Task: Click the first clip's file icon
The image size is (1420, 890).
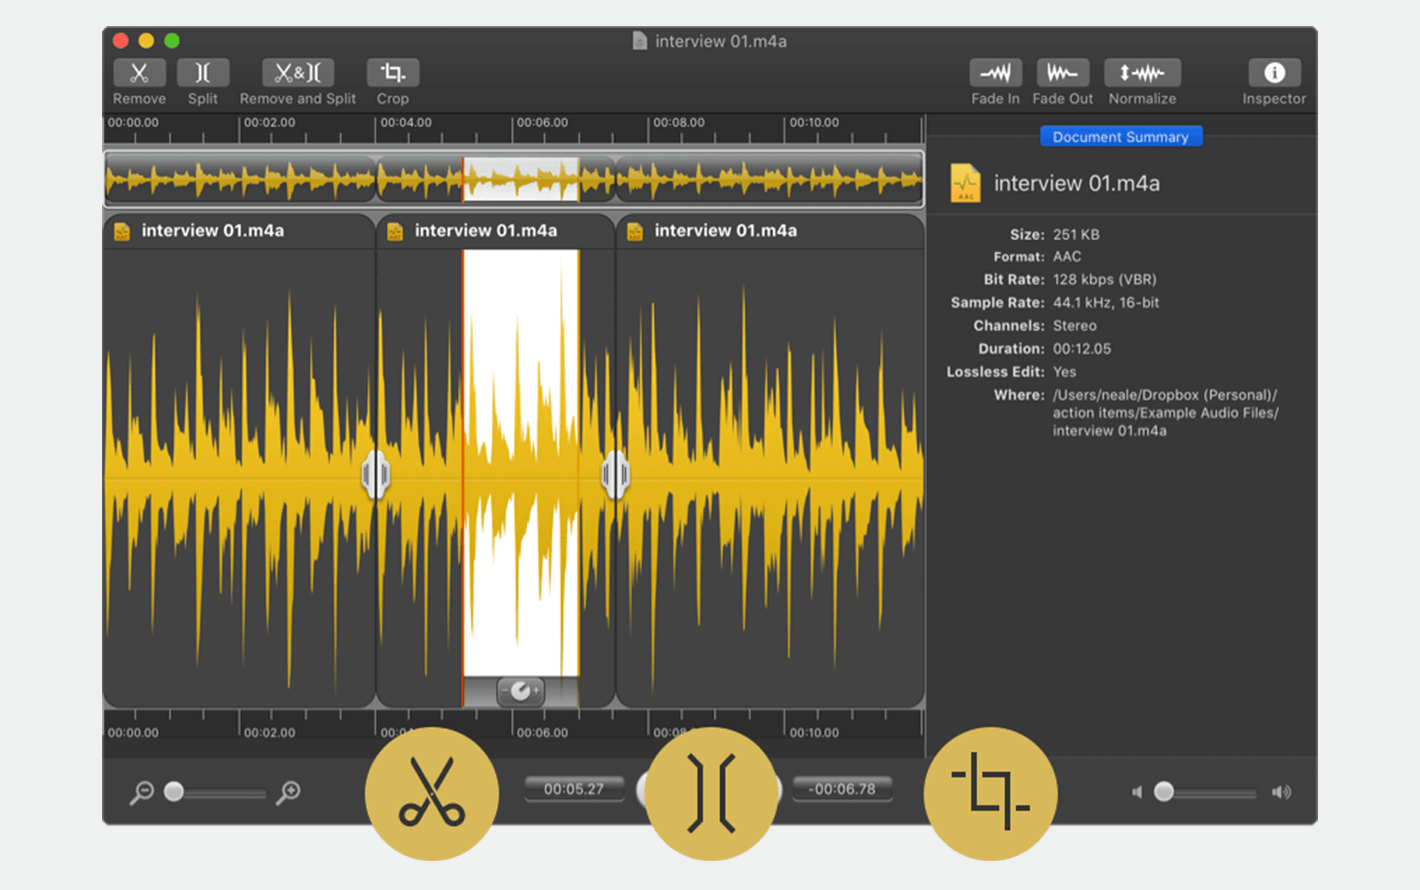Action: pos(122,231)
